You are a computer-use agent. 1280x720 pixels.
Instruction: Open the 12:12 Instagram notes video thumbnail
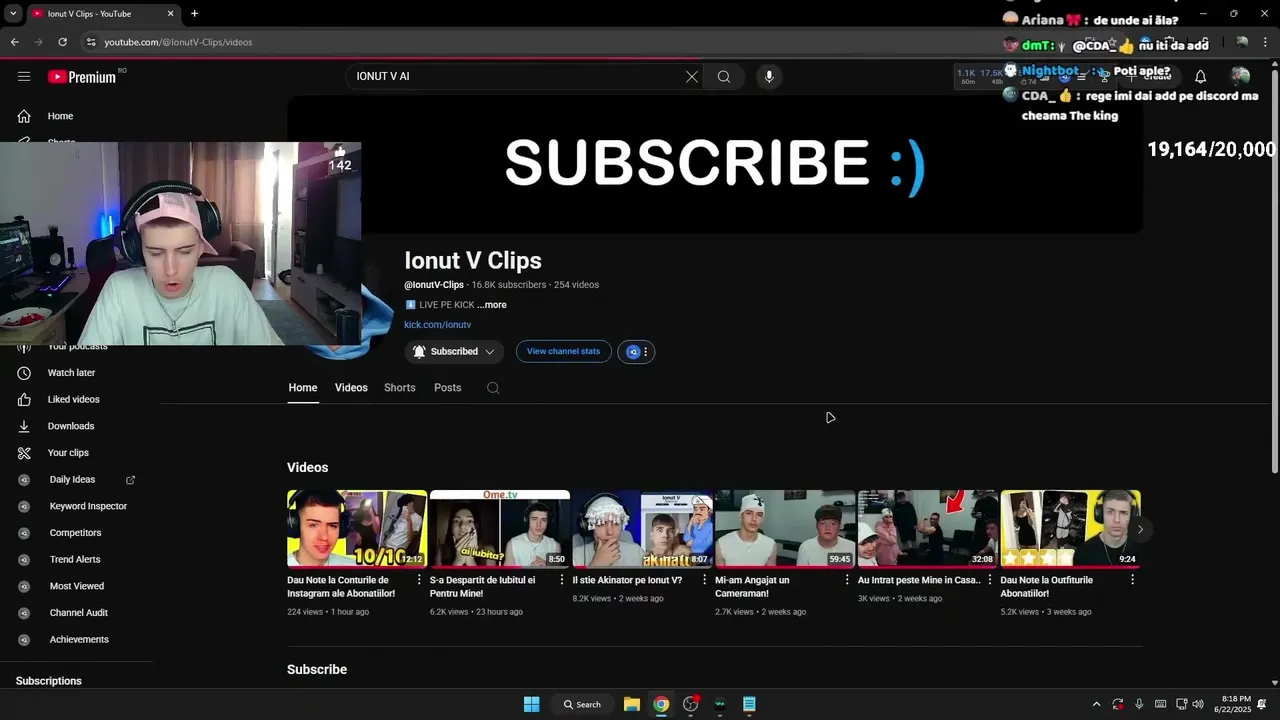(x=357, y=529)
